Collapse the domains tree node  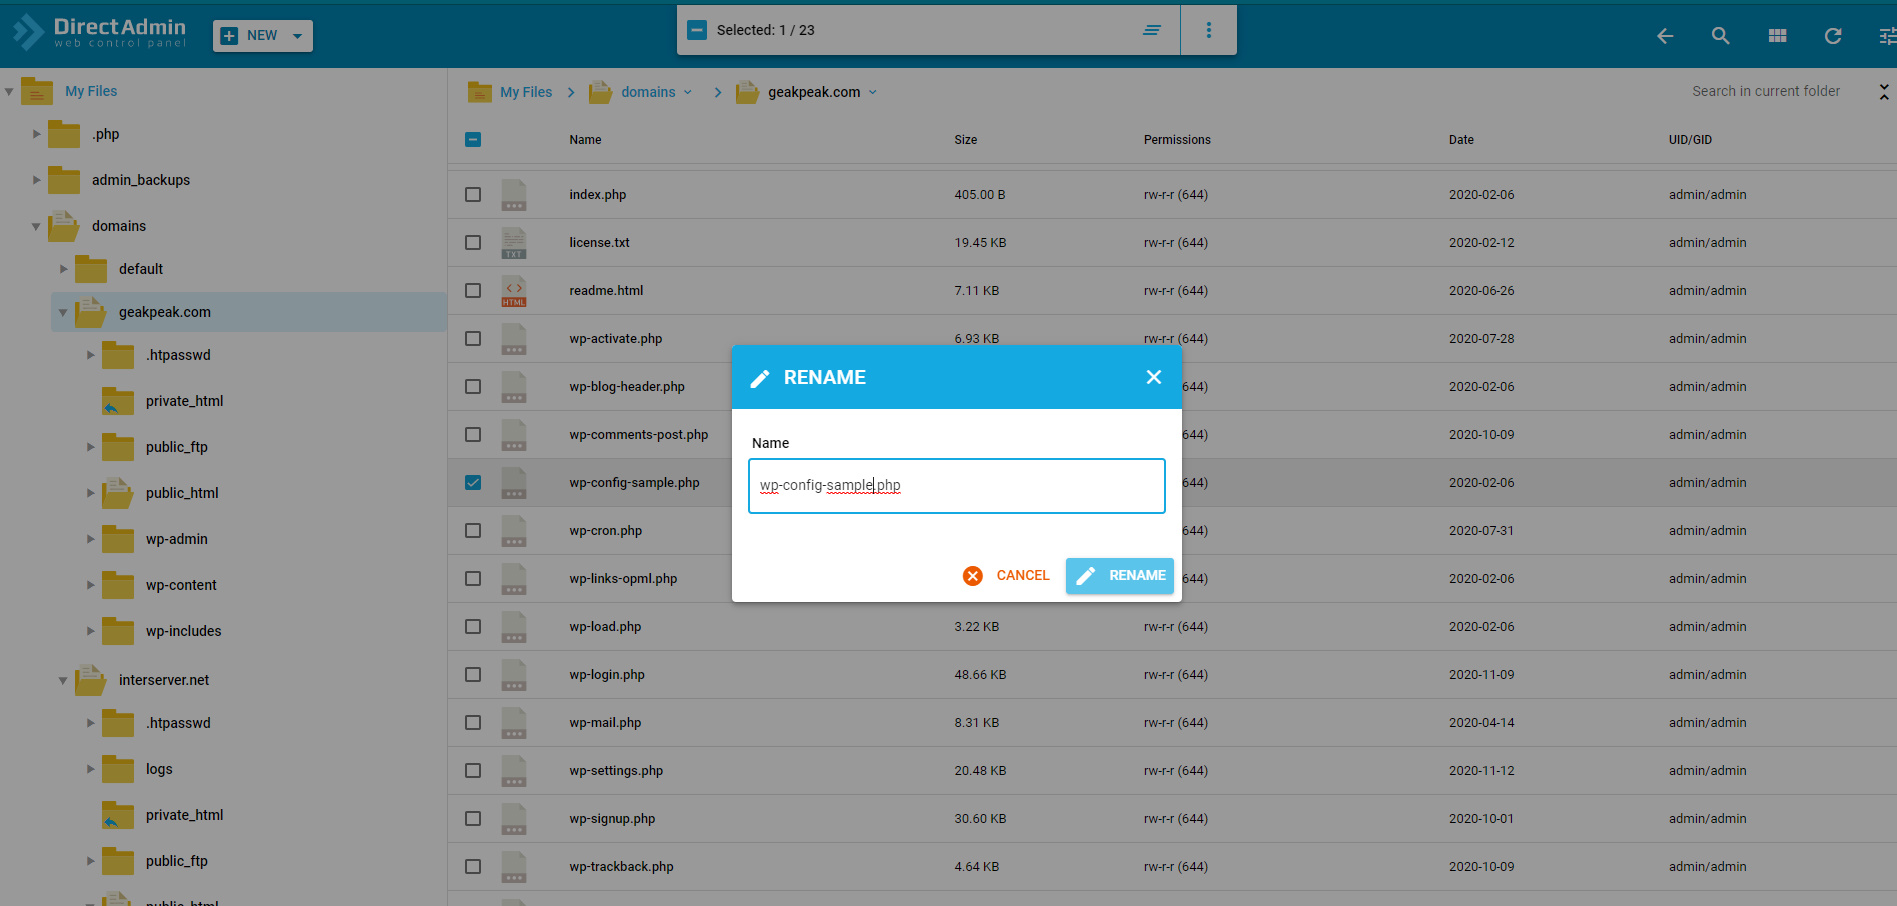(x=37, y=226)
